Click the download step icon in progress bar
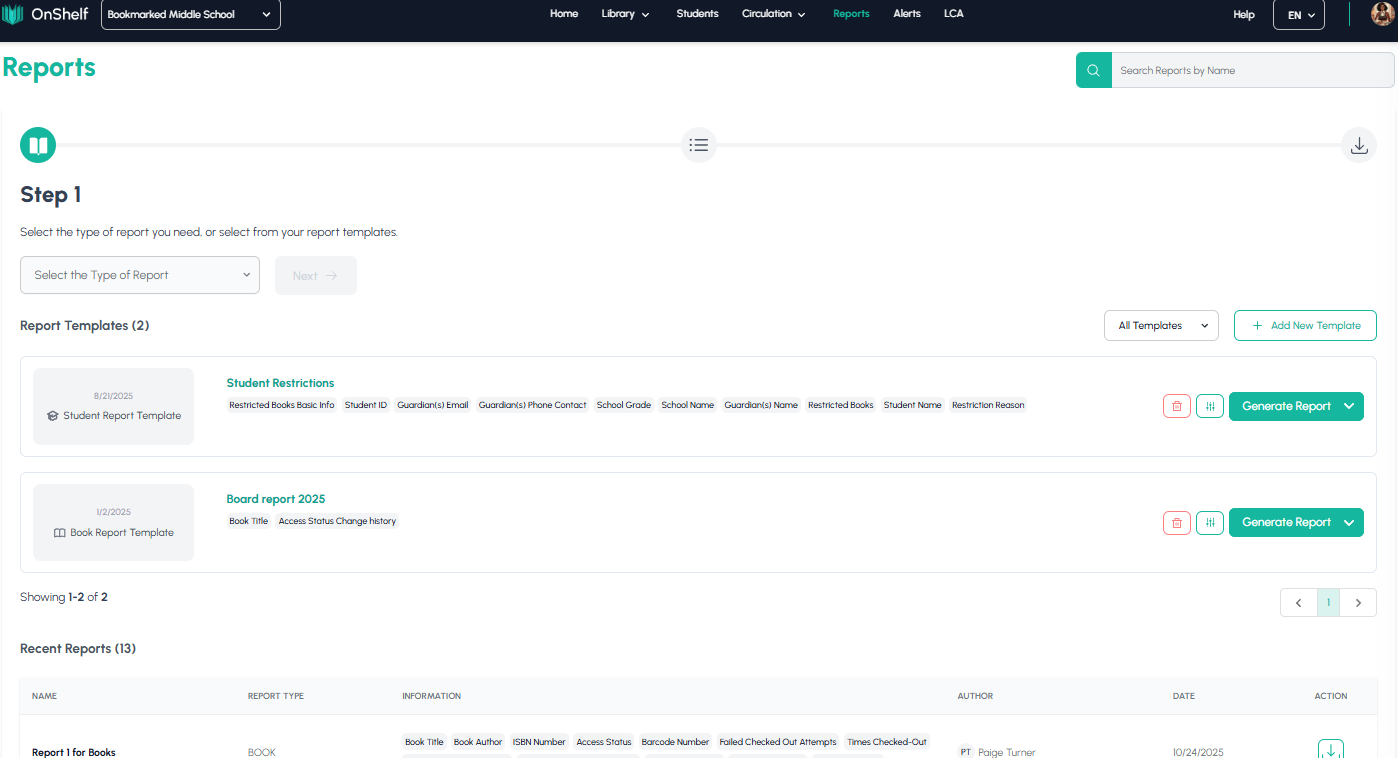This screenshot has height=758, width=1398. pyautogui.click(x=1358, y=145)
